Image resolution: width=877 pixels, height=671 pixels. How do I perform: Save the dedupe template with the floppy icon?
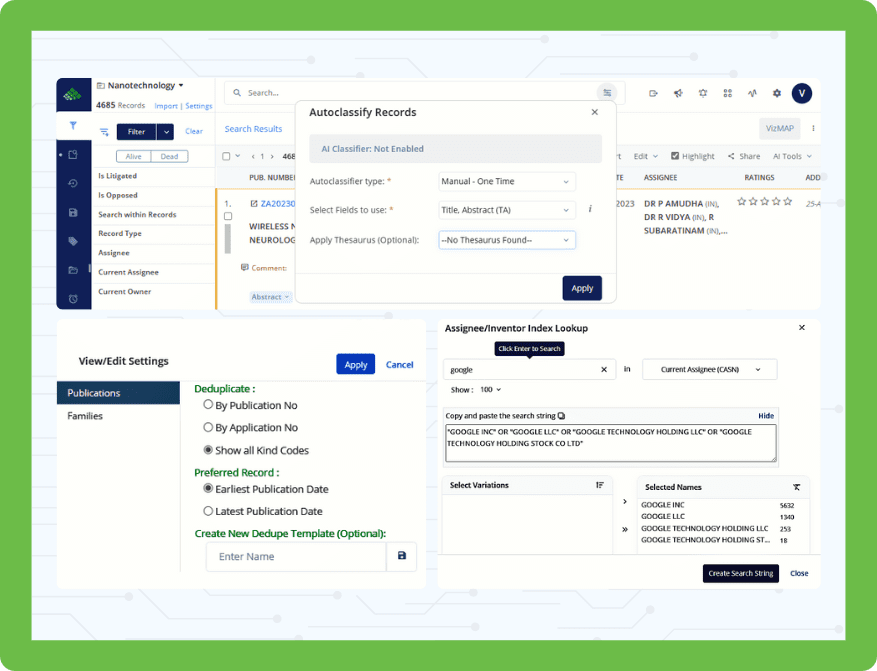[x=402, y=556]
